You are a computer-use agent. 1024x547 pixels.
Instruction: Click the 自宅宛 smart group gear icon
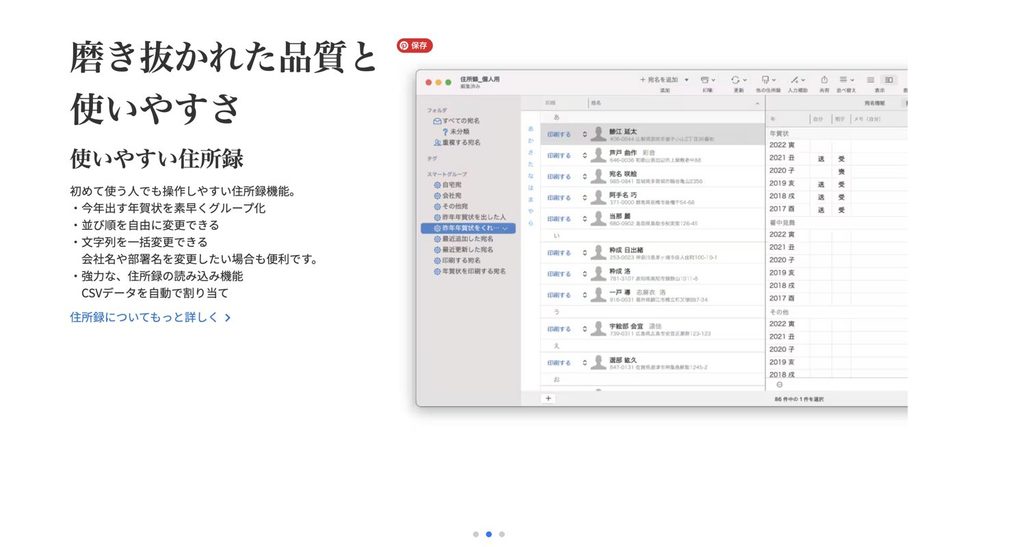tap(437, 185)
